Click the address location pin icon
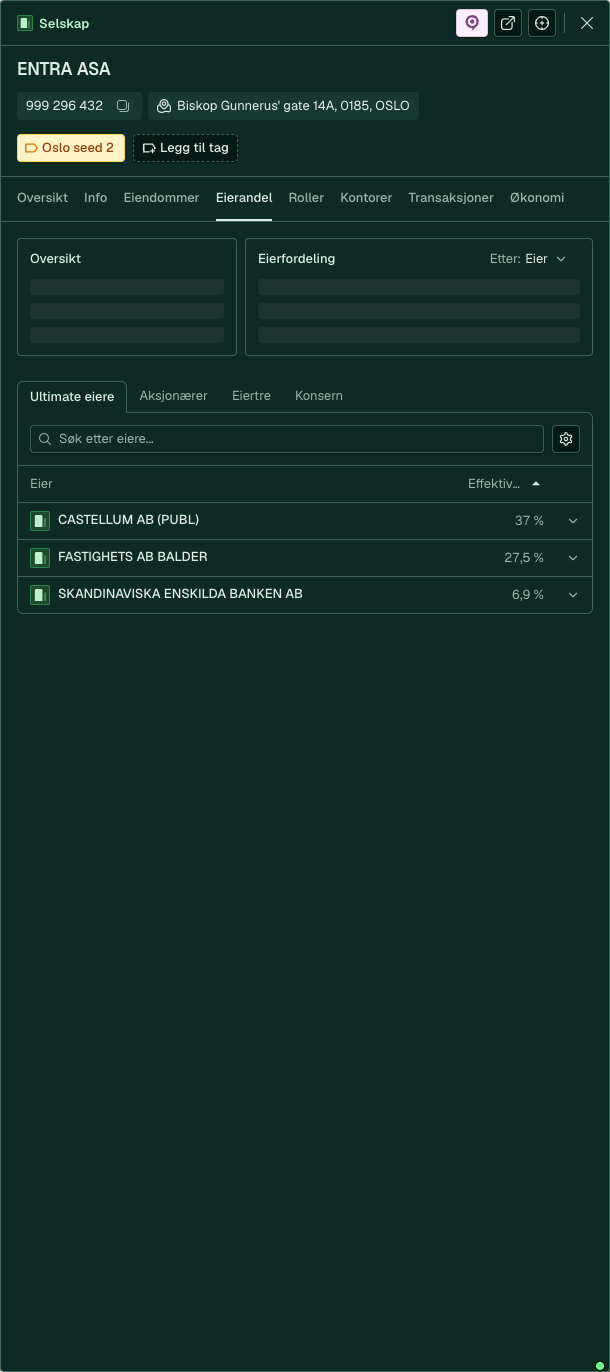This screenshot has width=610, height=1372. coord(164,105)
